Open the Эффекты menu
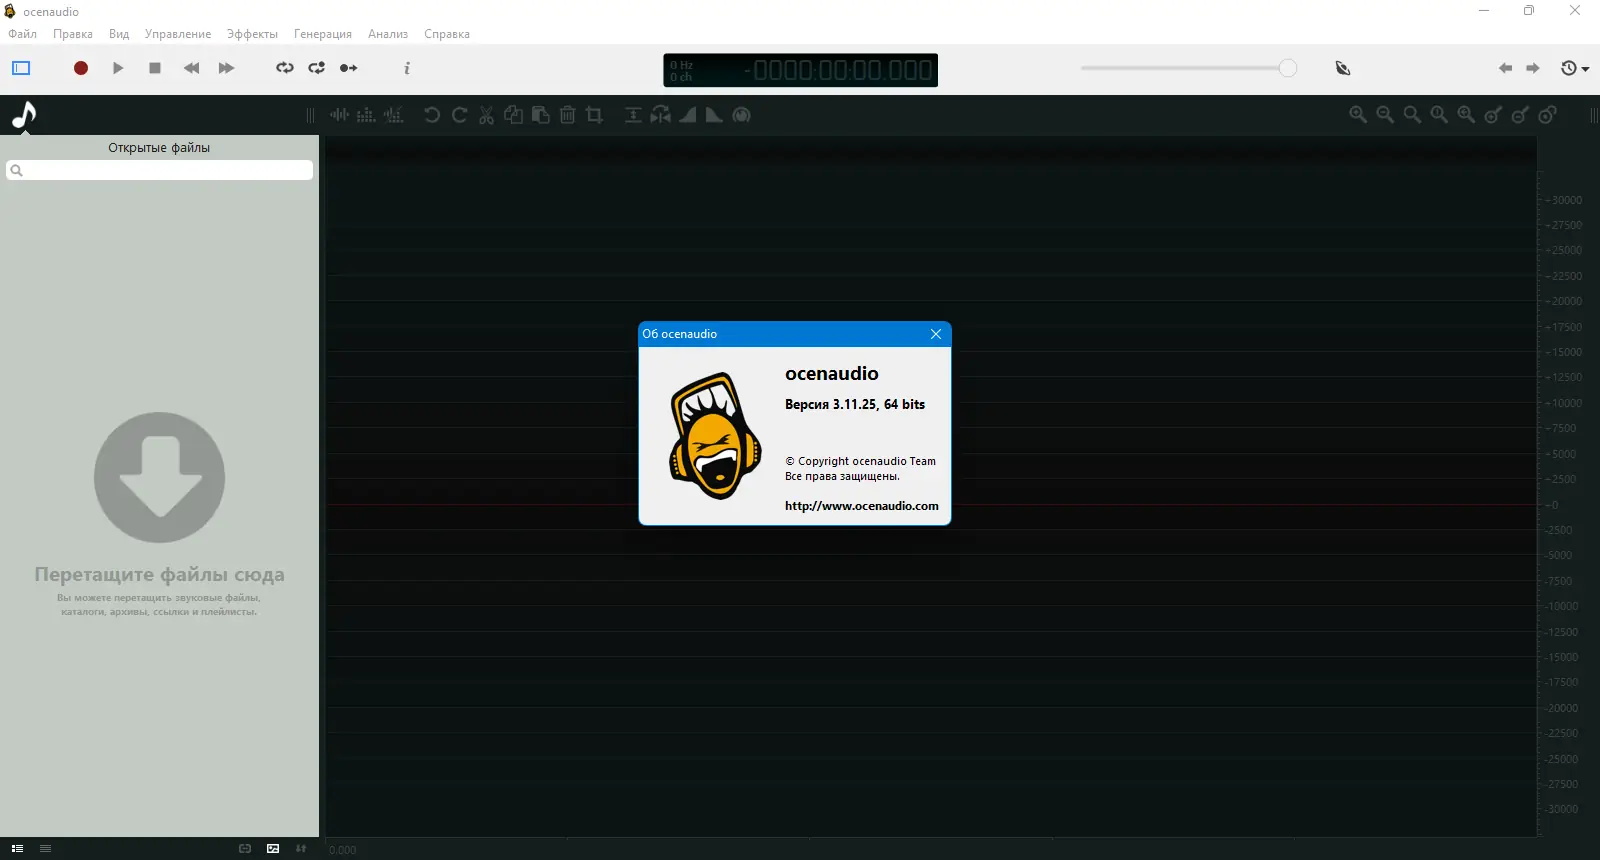This screenshot has width=1600, height=860. click(x=252, y=34)
